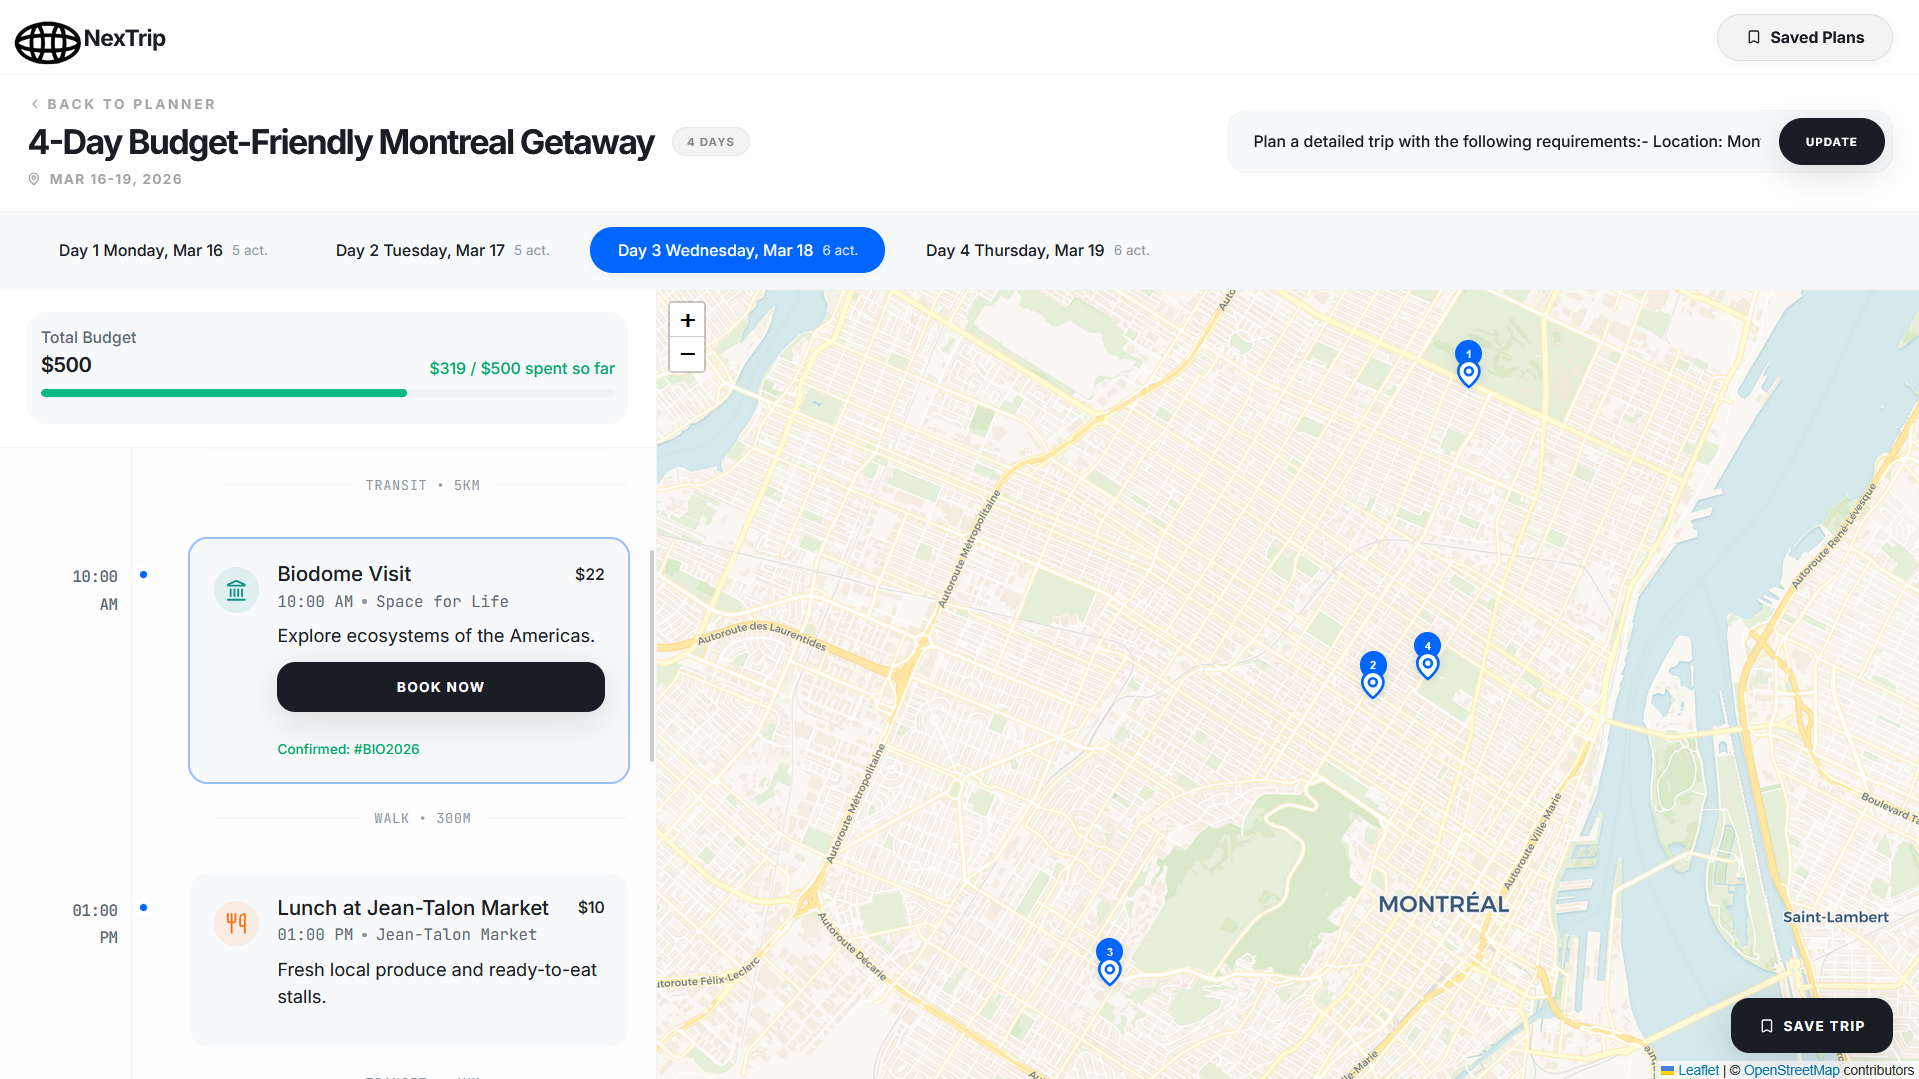Click the $22 price on Biodome card
This screenshot has height=1079, width=1919.
pos(589,574)
